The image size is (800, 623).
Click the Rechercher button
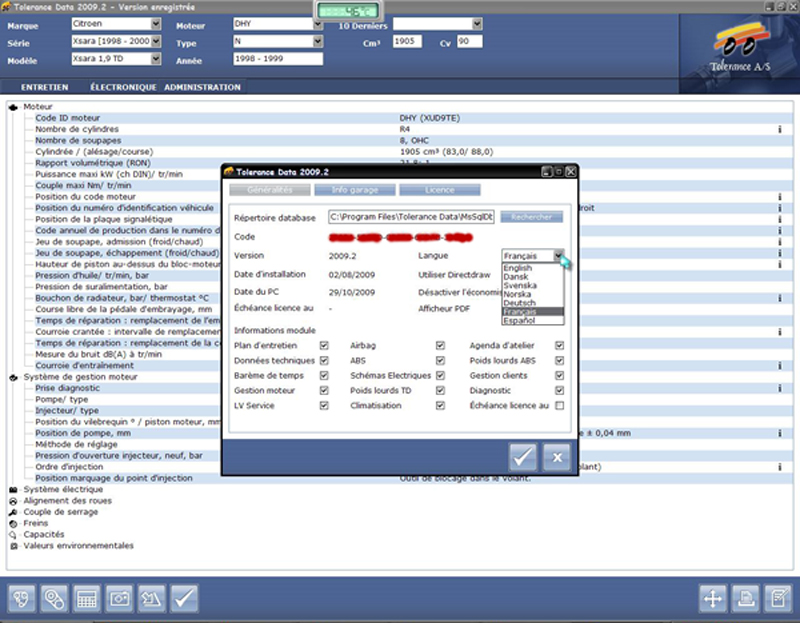[x=532, y=217]
